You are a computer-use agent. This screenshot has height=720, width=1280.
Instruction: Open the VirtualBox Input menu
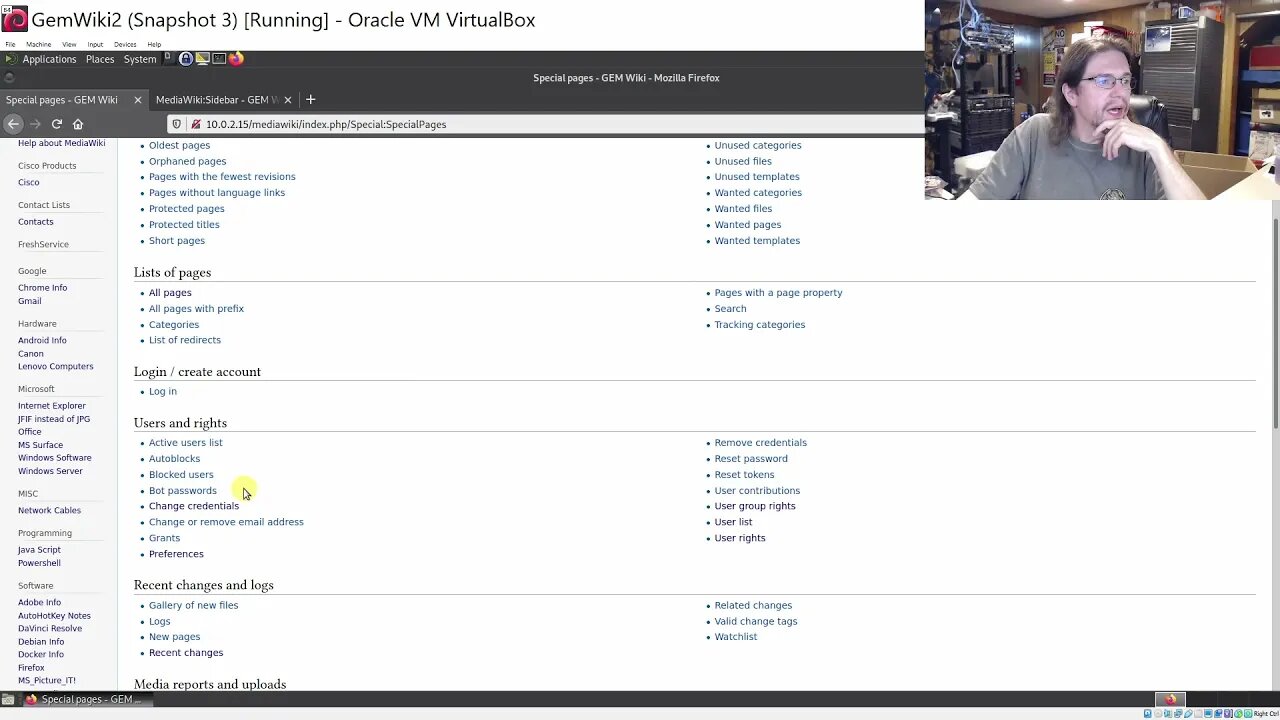tap(95, 44)
